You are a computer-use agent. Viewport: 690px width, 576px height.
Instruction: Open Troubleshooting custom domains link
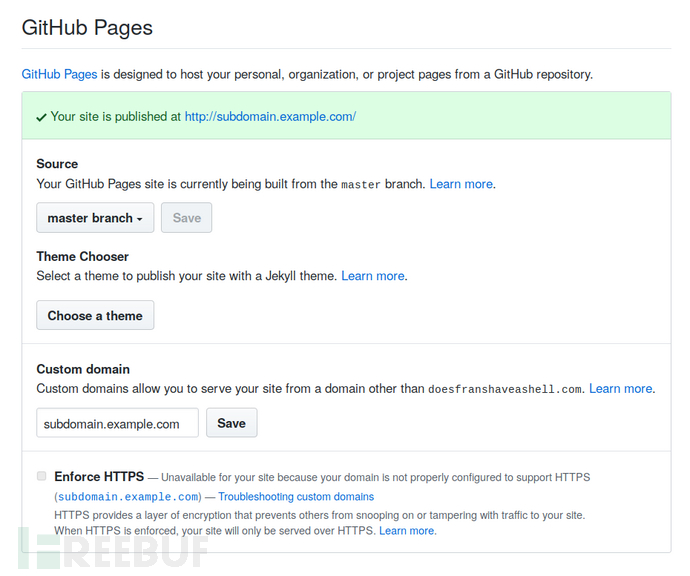(296, 497)
